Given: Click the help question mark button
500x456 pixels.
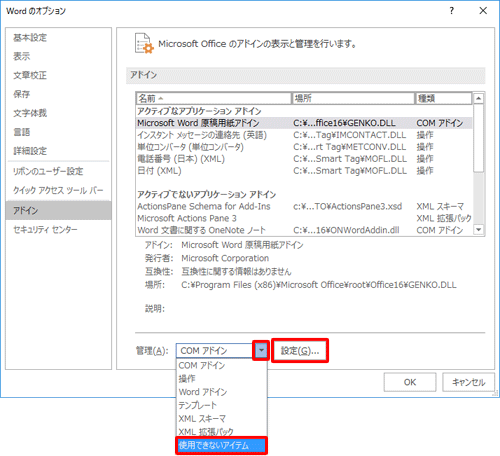Looking at the screenshot, I should [x=451, y=11].
